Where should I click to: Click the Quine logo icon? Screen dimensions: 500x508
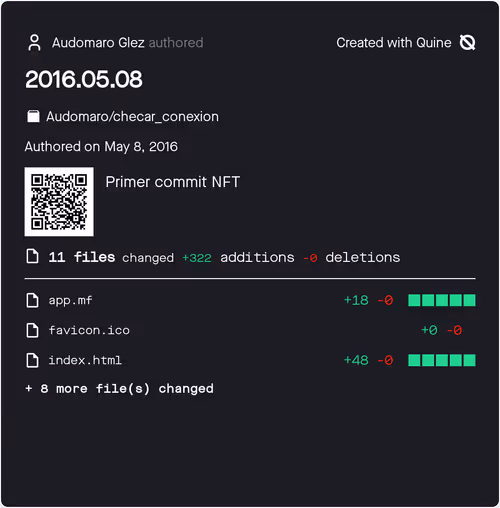(468, 43)
